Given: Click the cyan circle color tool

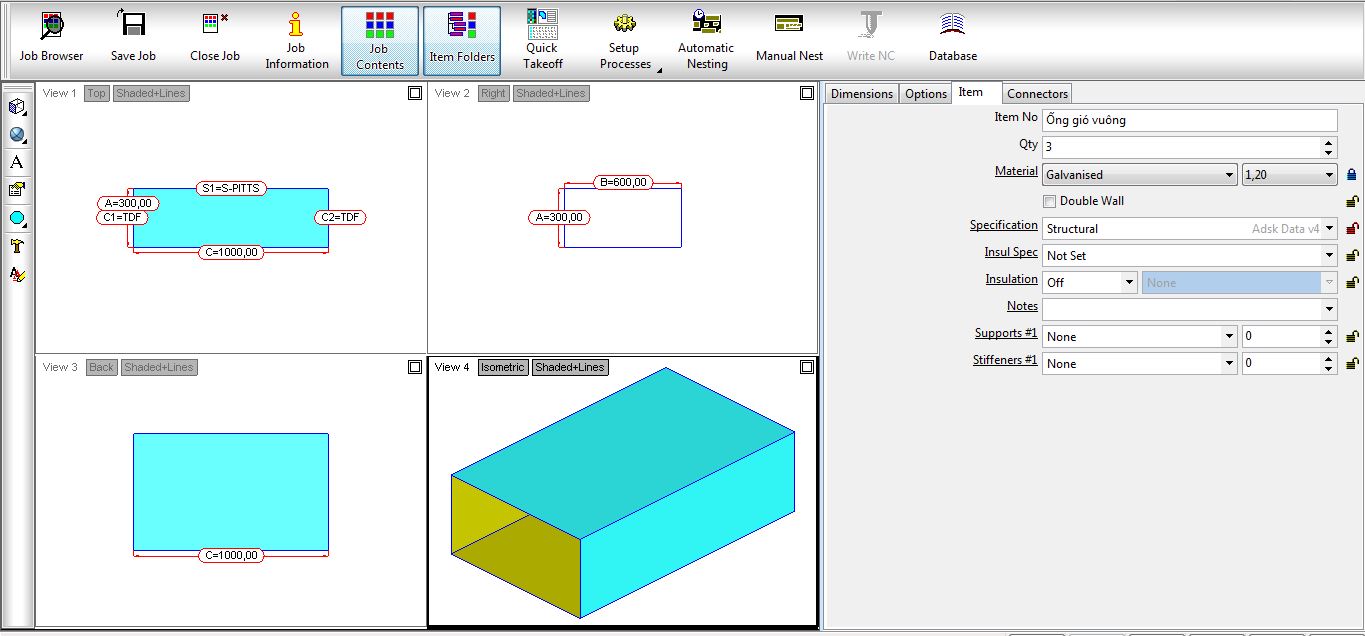Looking at the screenshot, I should click(16, 218).
